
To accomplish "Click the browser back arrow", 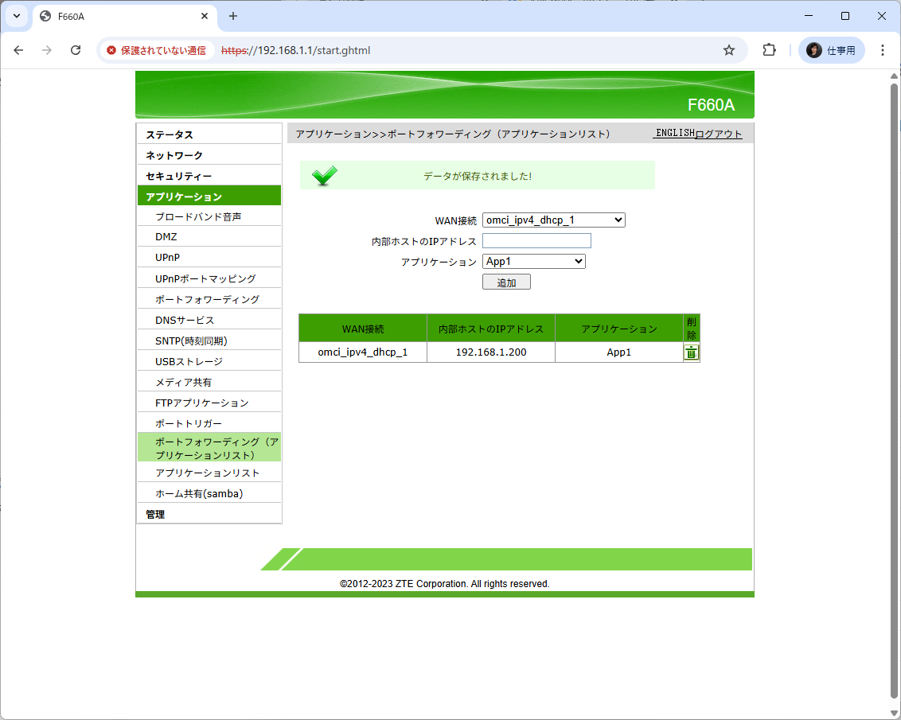I will [x=18, y=50].
